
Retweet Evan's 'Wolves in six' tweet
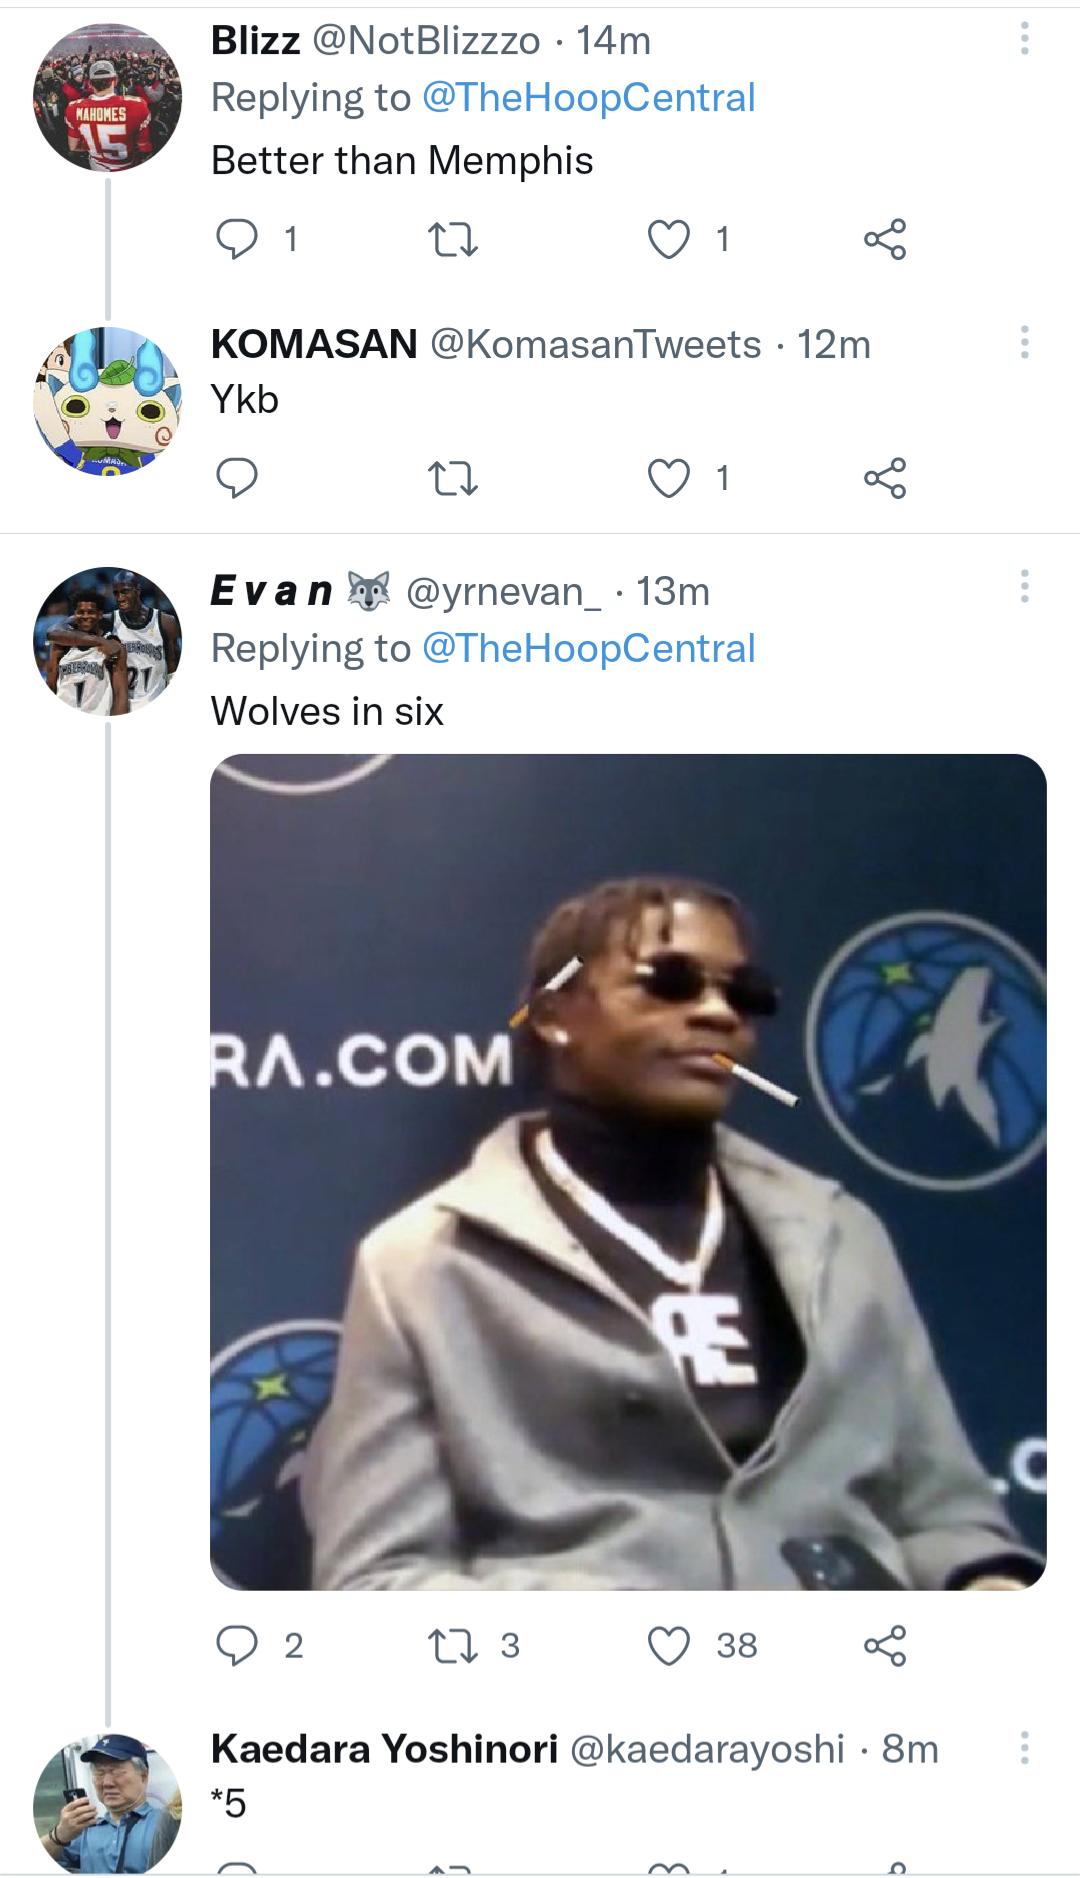(x=453, y=1646)
